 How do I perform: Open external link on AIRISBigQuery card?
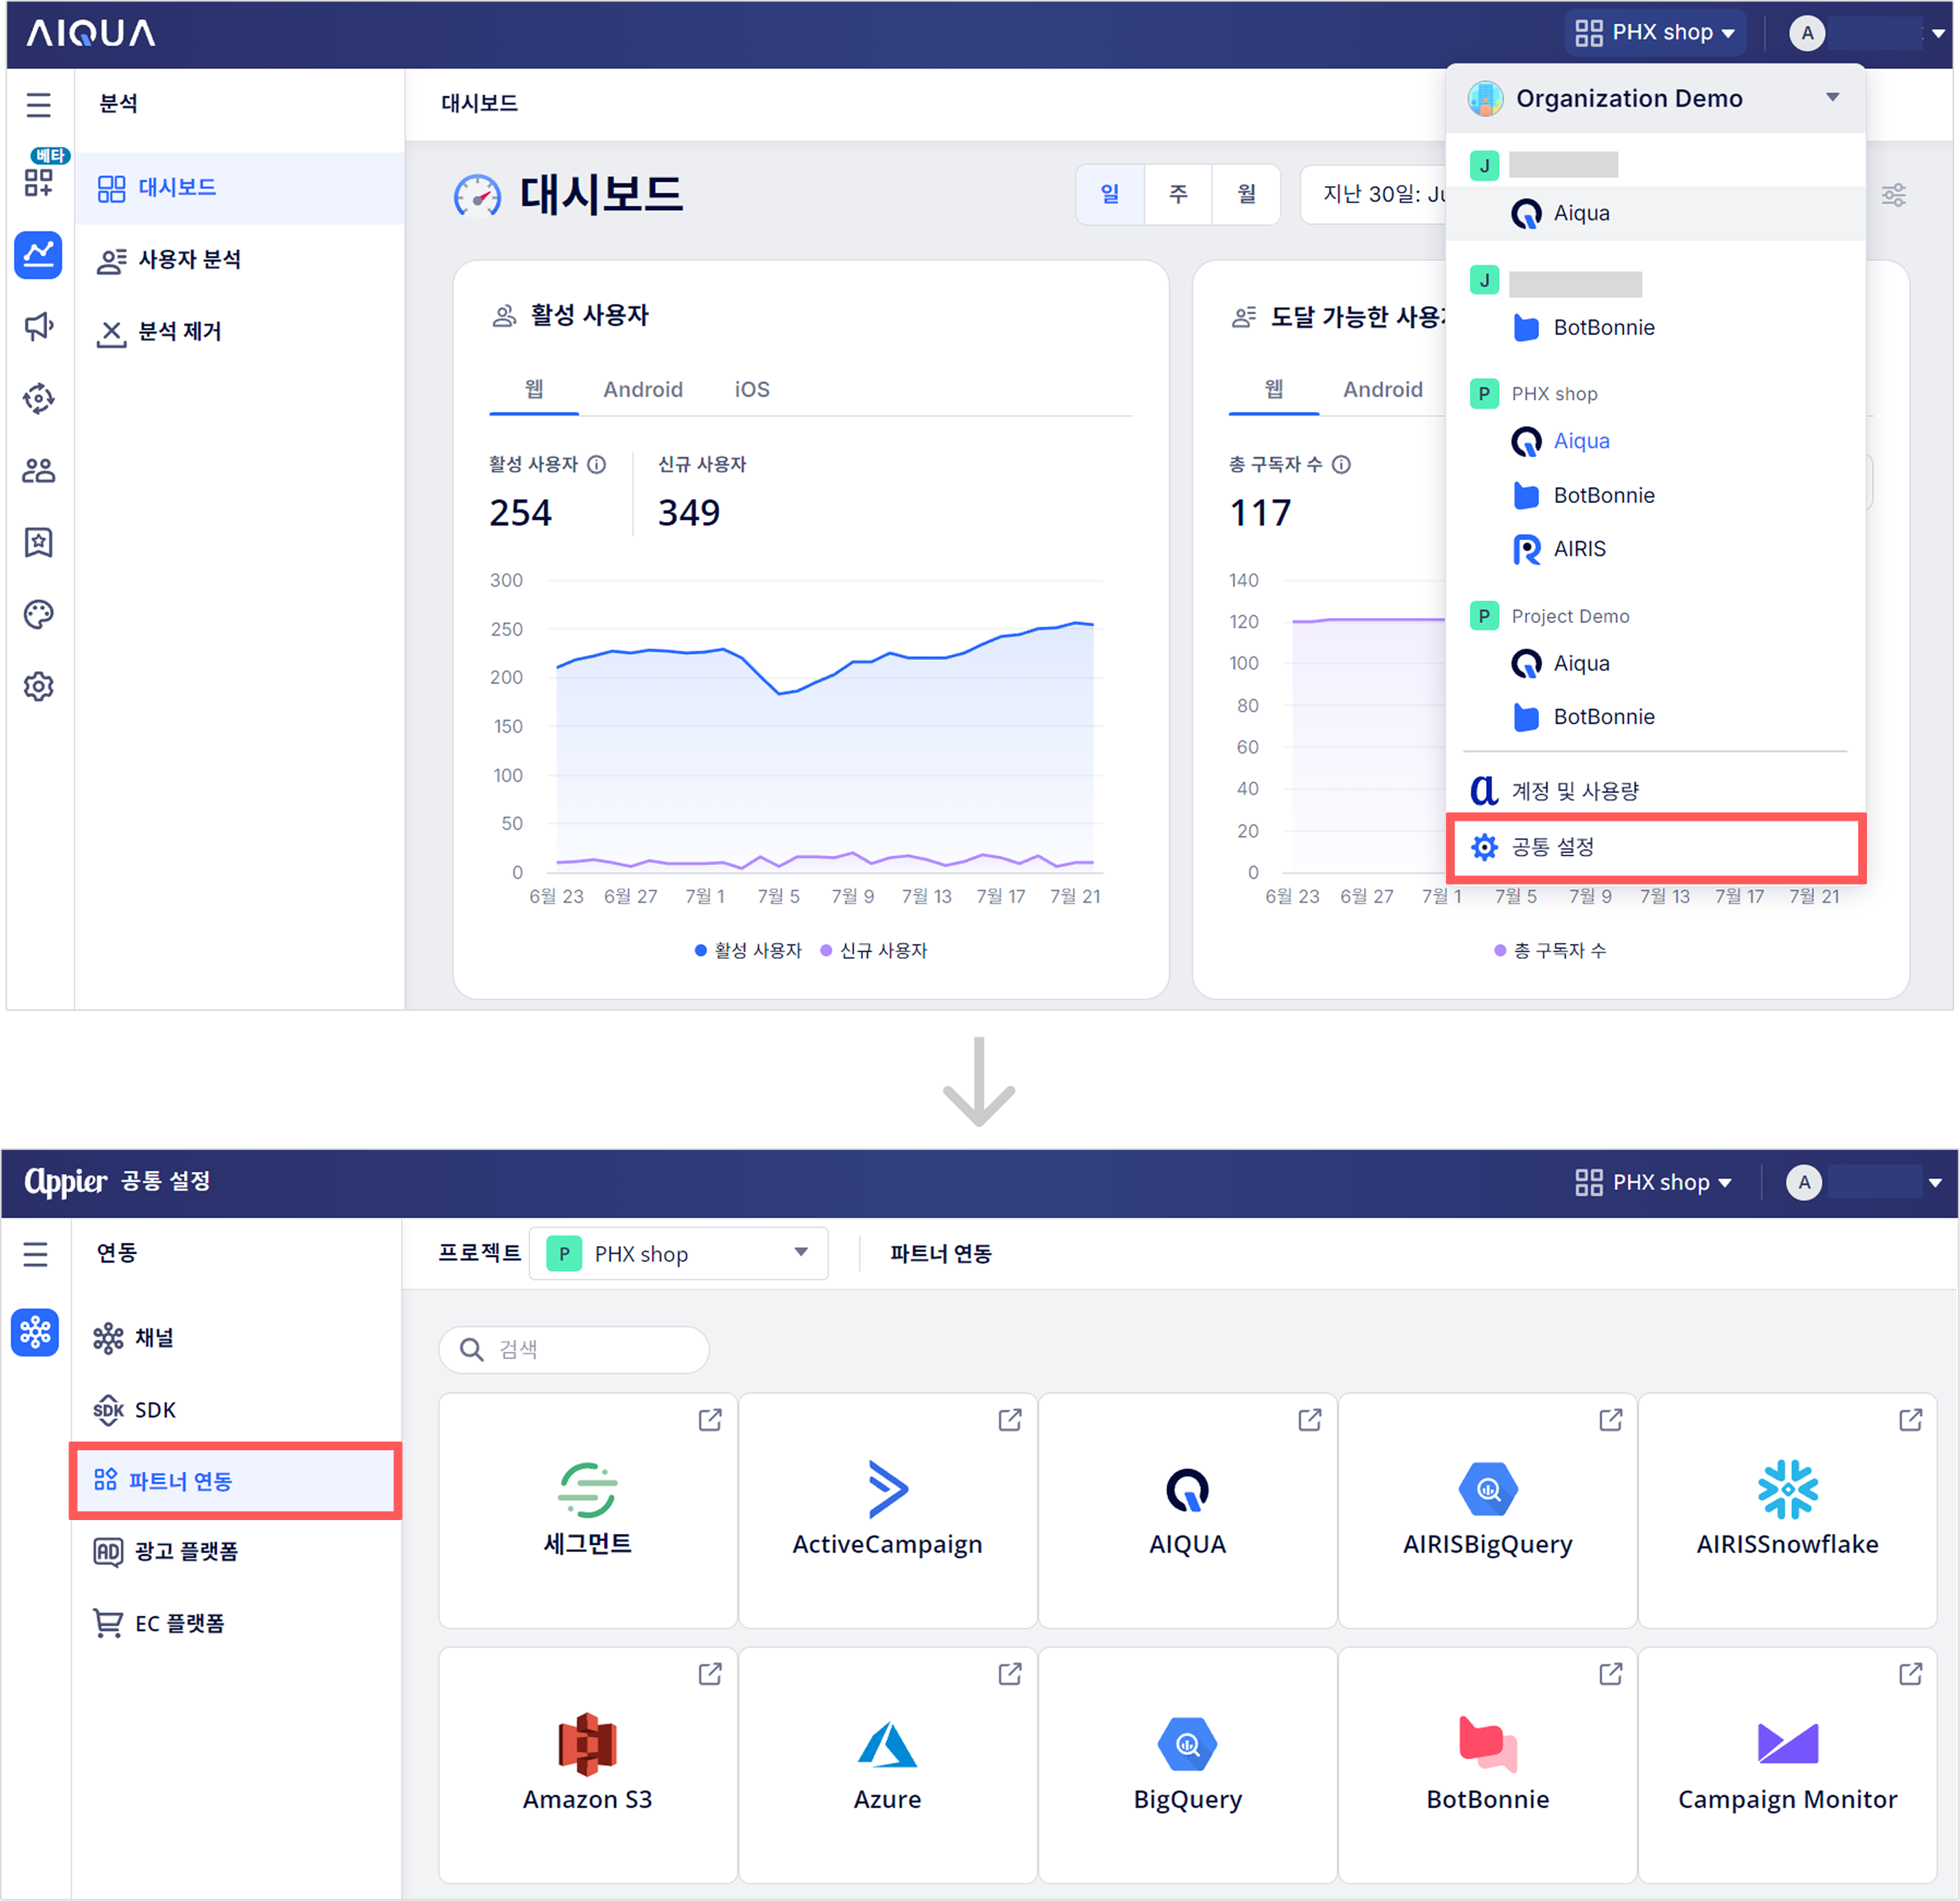pyautogui.click(x=1610, y=1419)
